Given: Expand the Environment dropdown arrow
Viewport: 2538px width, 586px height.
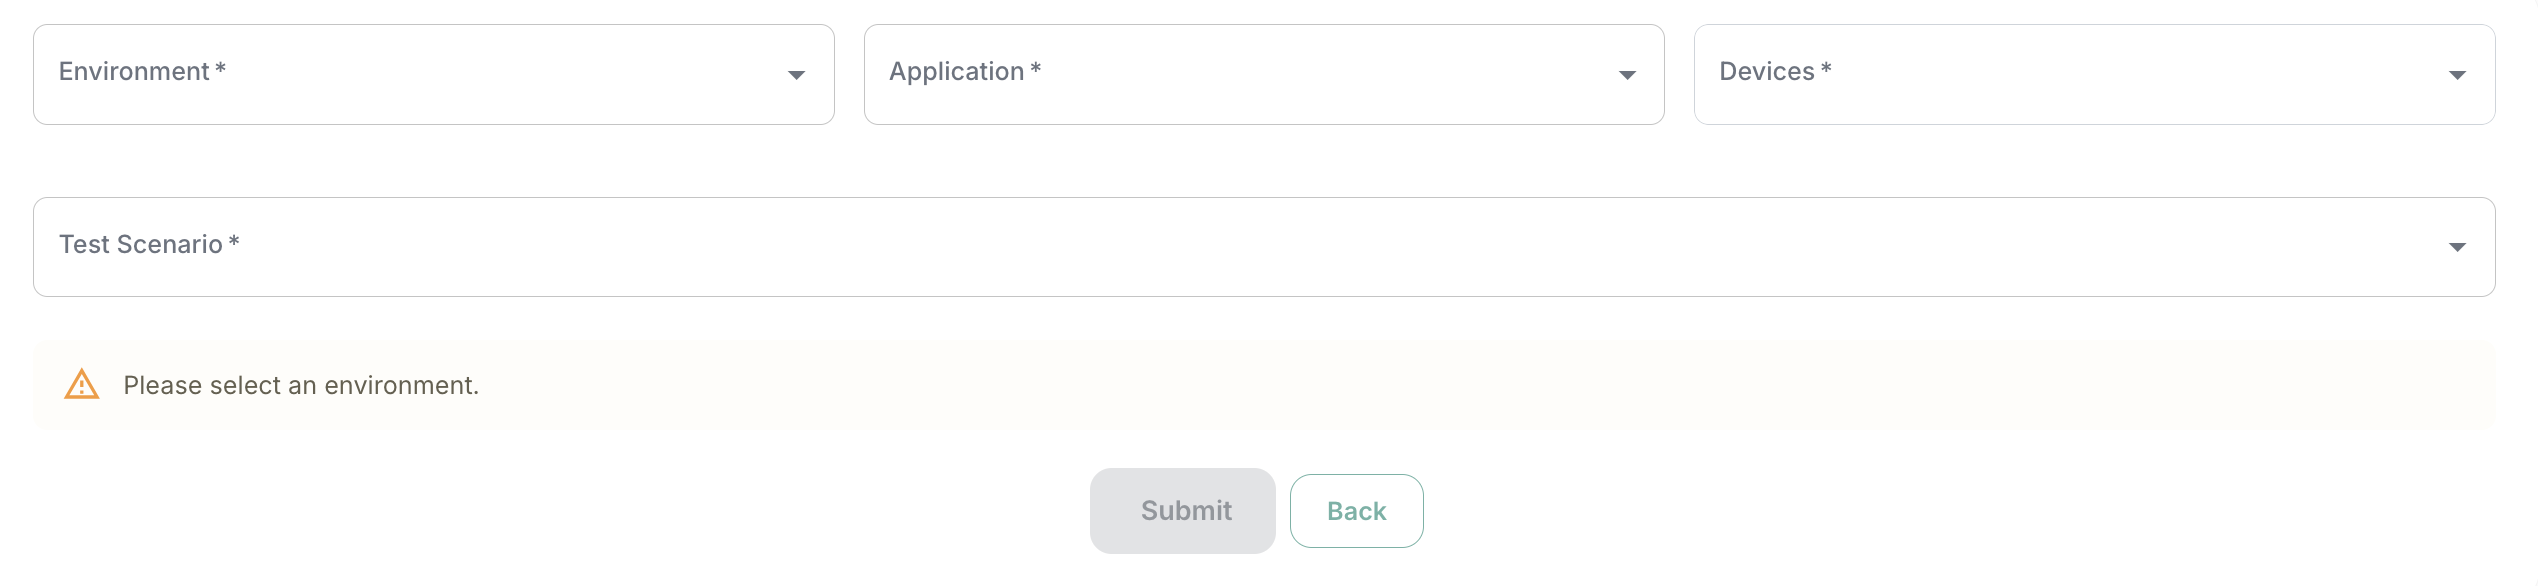Looking at the screenshot, I should click(796, 75).
